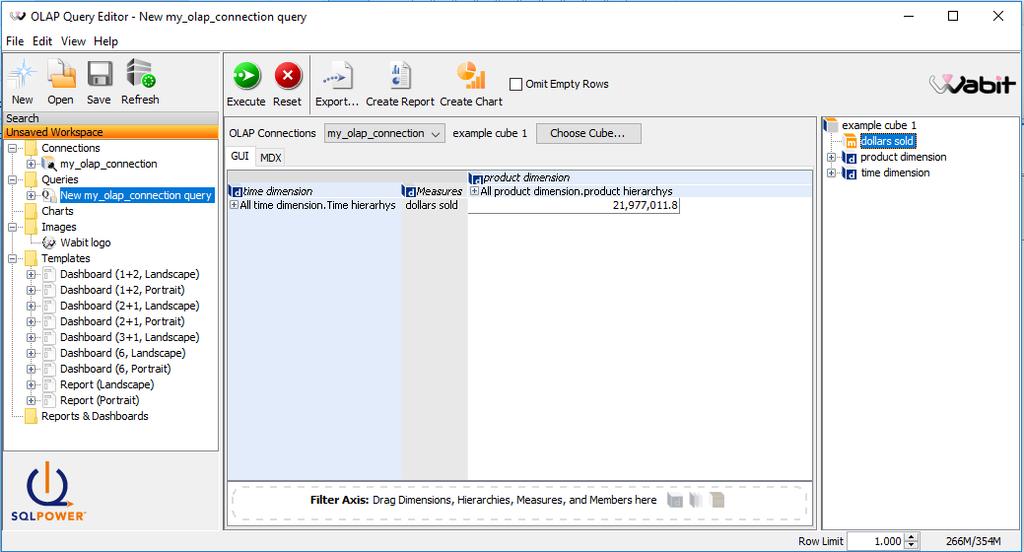
Task: Click the product dimension header icon in grid
Action: [475, 178]
